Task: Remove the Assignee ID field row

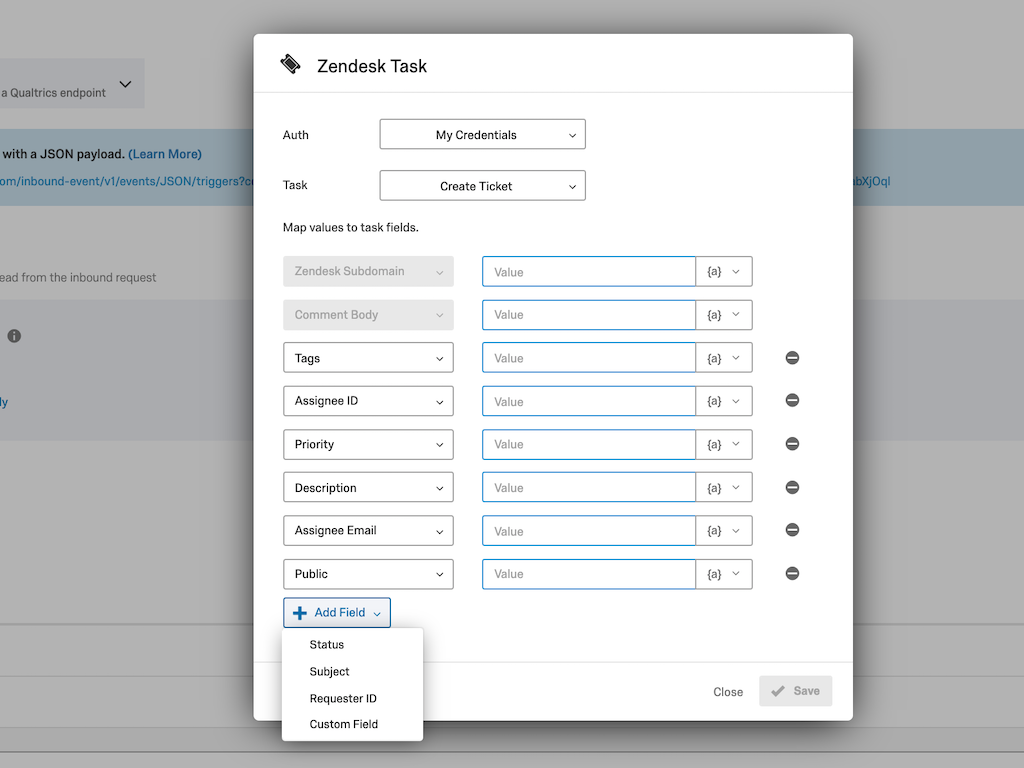Action: (792, 400)
